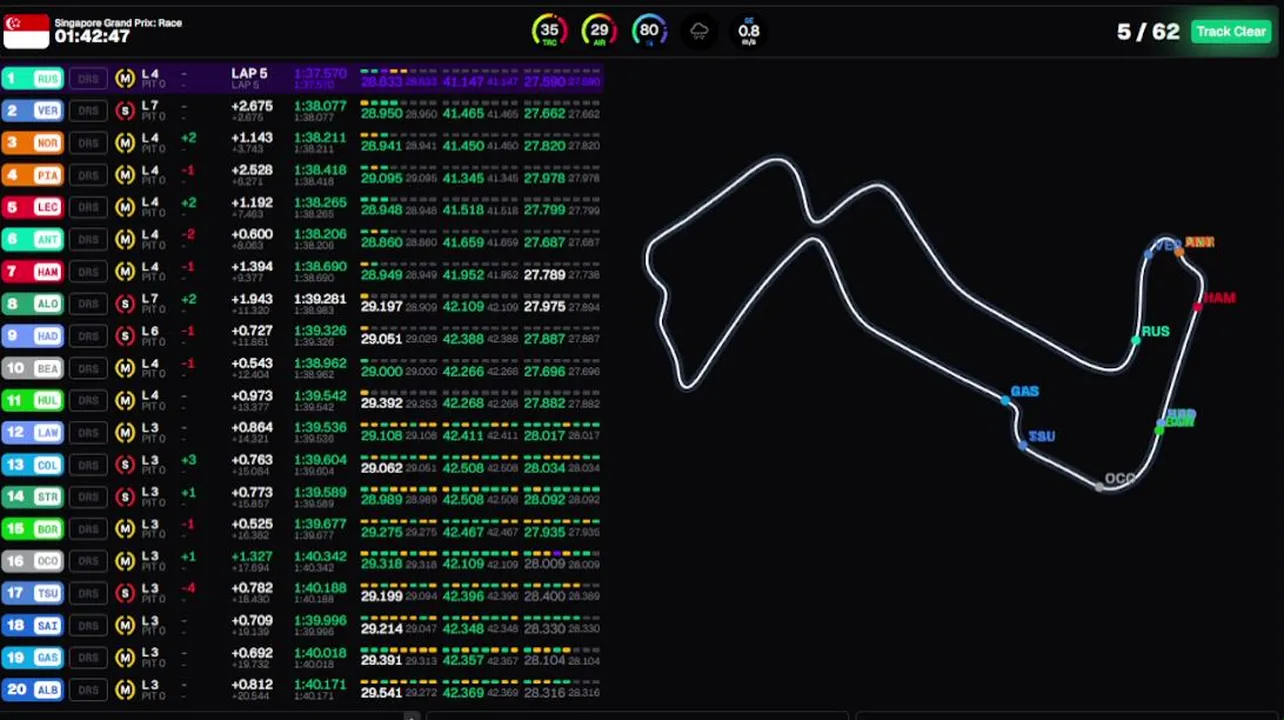Click the medium tyre icon in BOR row

[x=125, y=529]
